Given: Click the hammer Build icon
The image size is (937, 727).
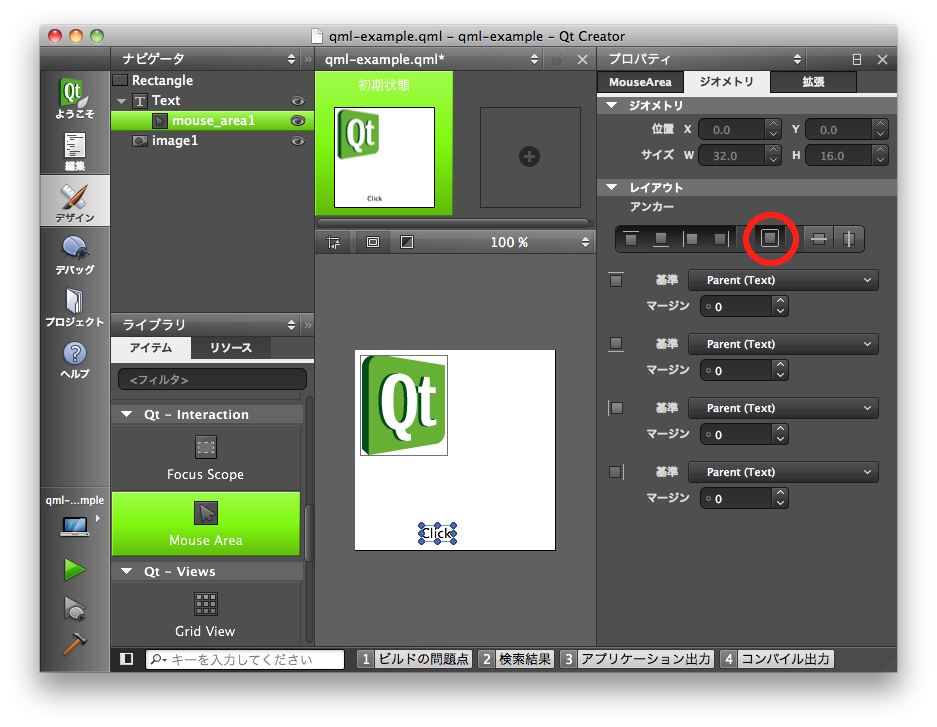Looking at the screenshot, I should click(74, 645).
